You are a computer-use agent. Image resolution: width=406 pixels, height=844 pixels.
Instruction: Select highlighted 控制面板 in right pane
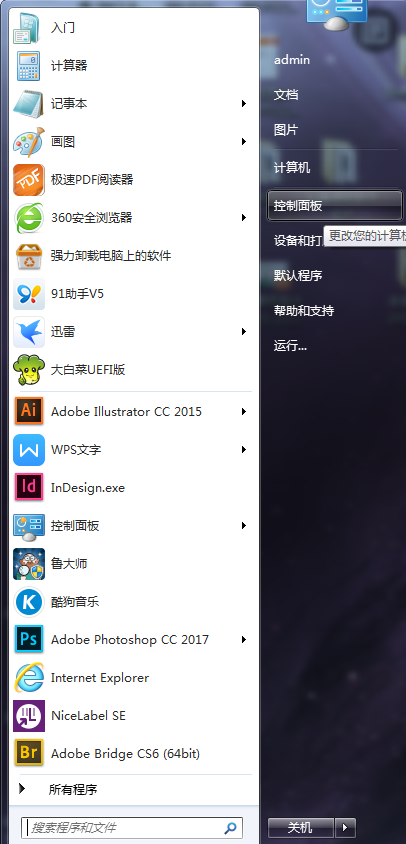[334, 206]
